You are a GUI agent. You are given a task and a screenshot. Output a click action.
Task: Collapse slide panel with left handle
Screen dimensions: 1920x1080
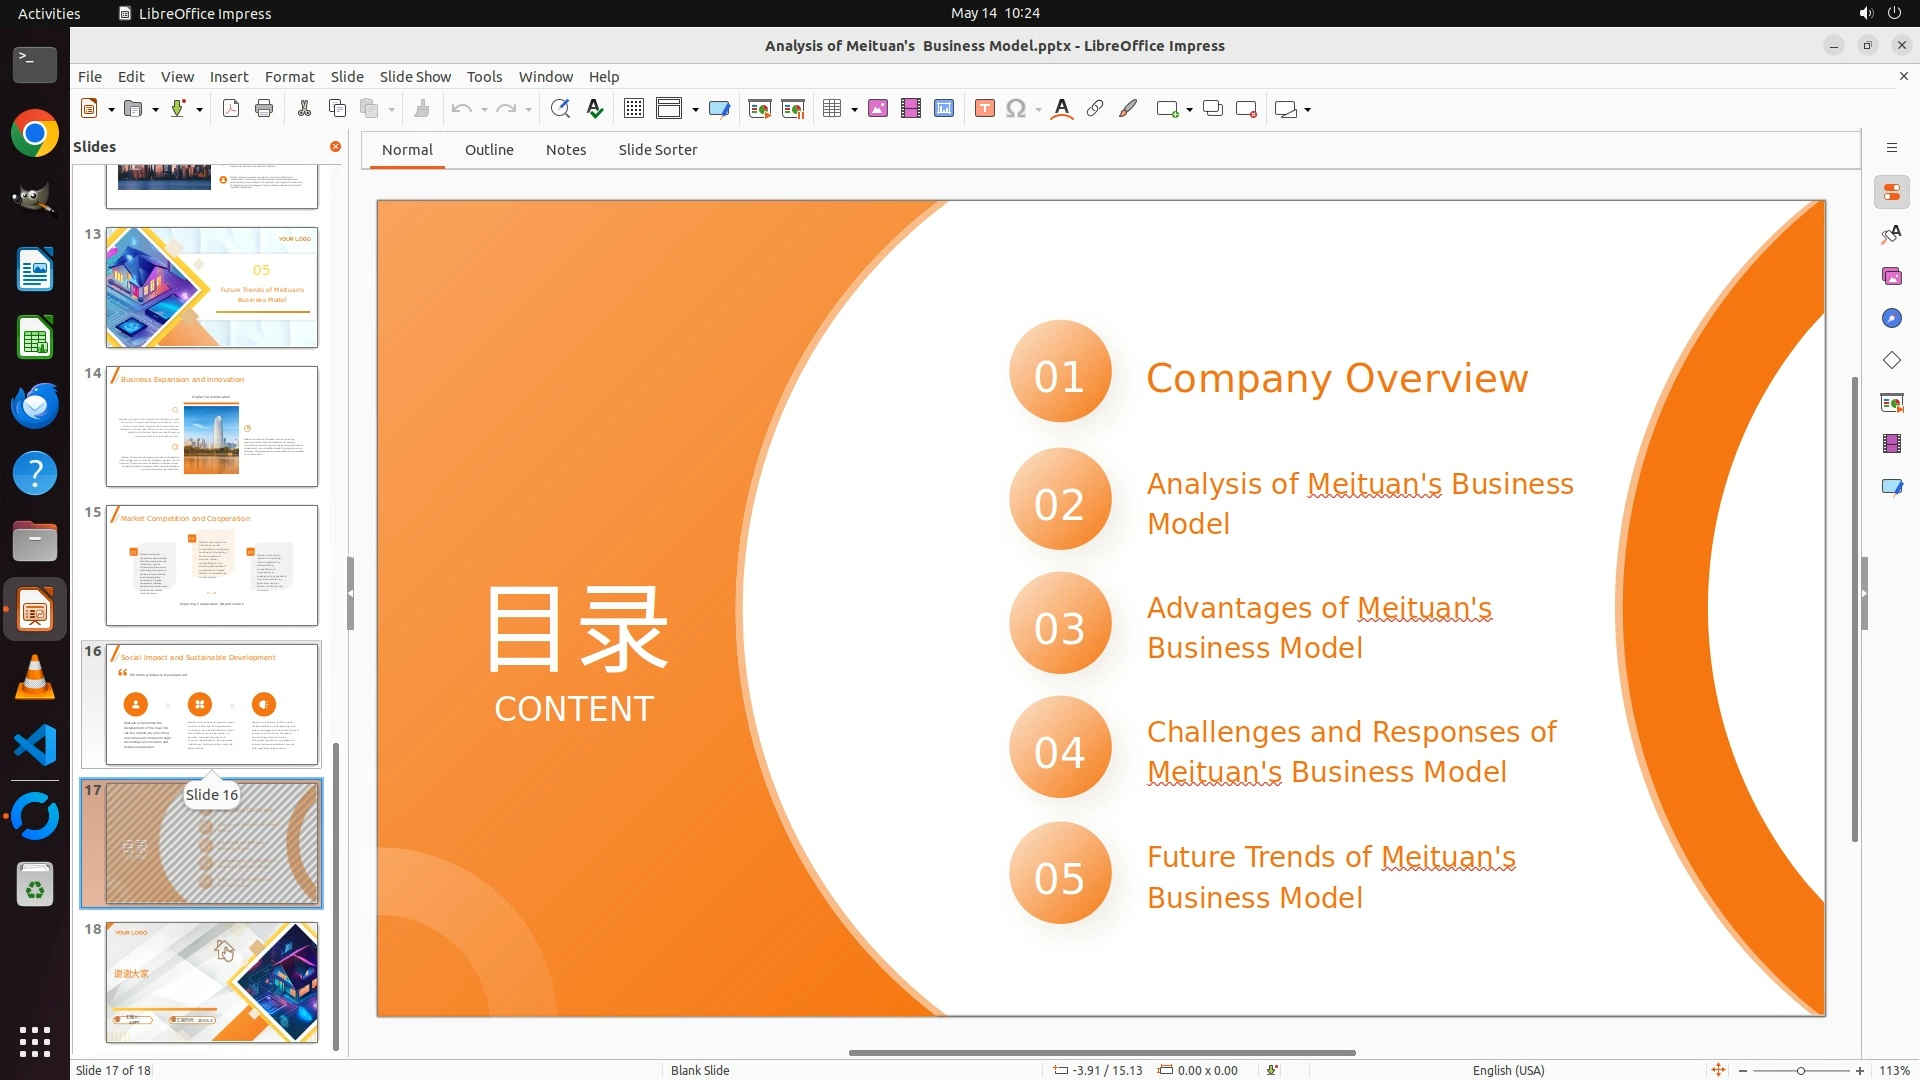click(x=350, y=593)
